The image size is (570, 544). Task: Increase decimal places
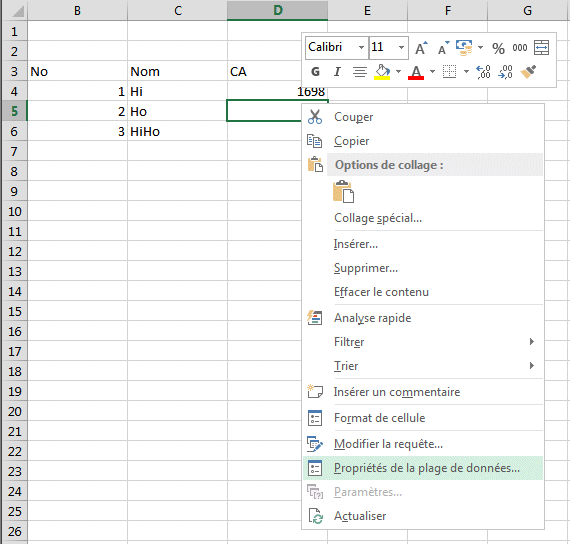(483, 72)
